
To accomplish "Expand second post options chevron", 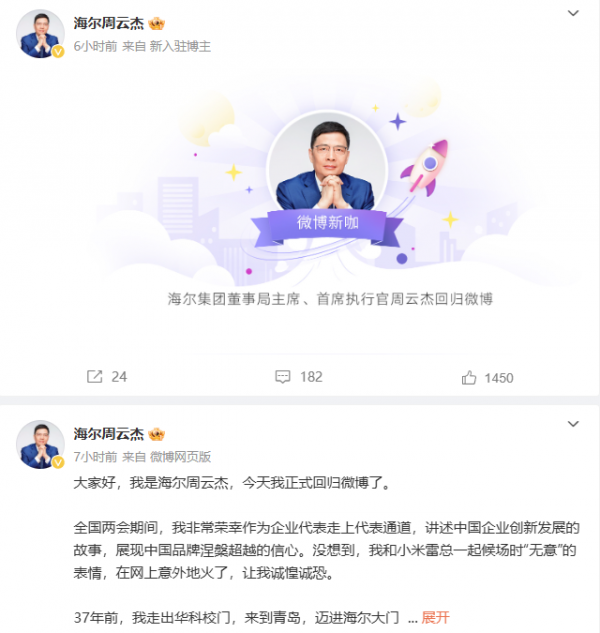I will point(573,424).
